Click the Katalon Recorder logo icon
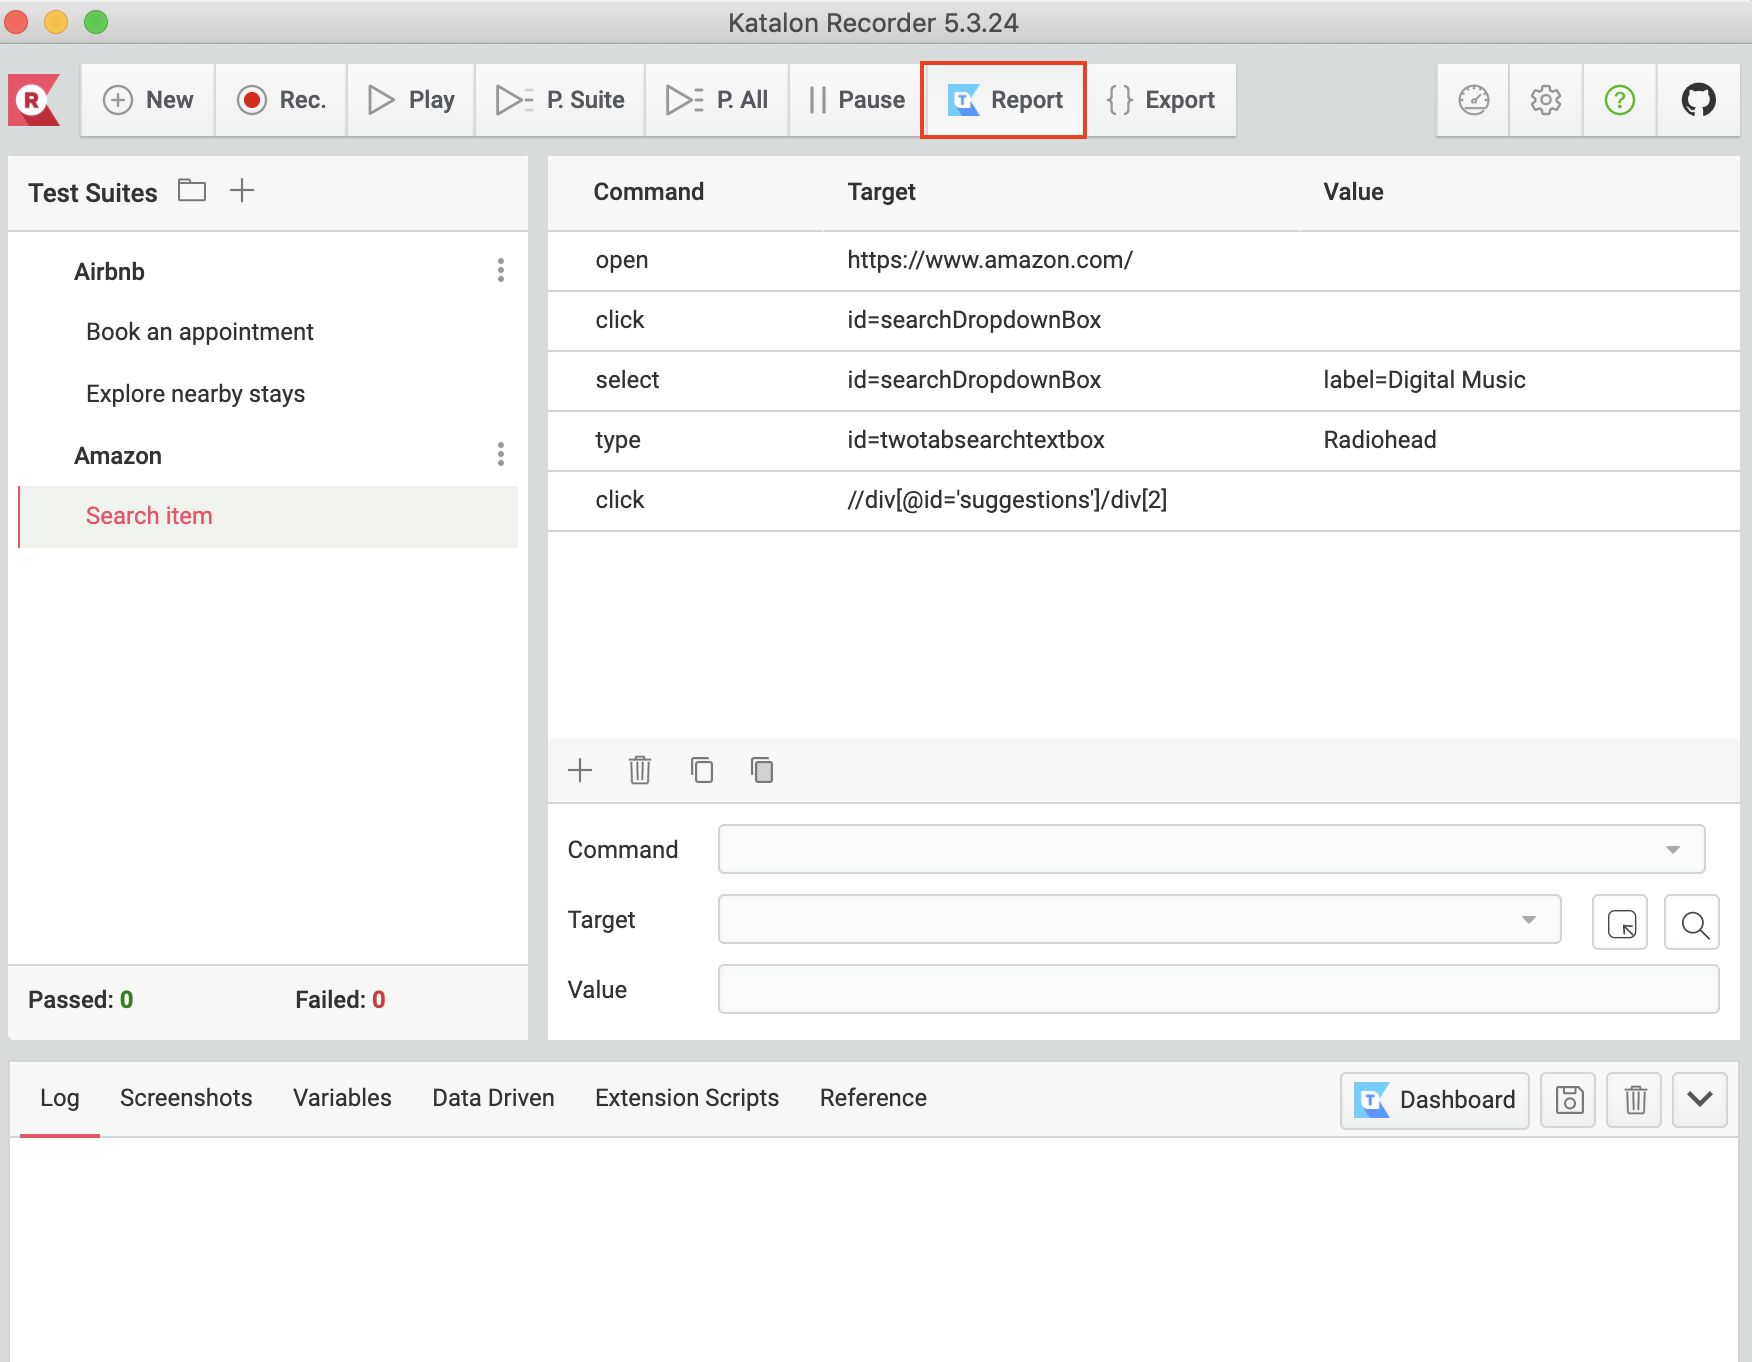This screenshot has width=1752, height=1362. (x=34, y=100)
